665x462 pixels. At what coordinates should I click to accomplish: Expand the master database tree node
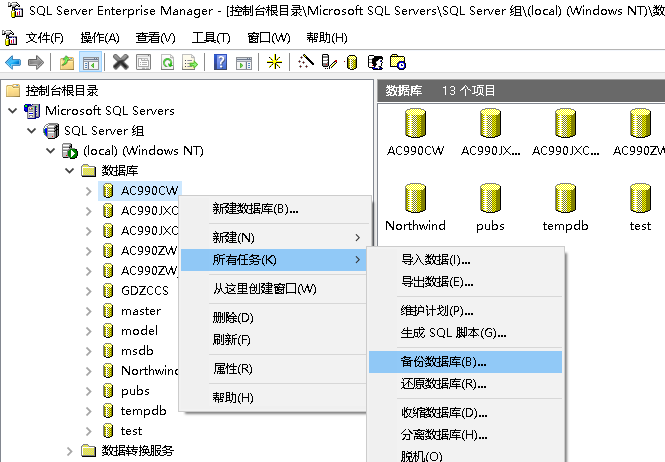(88, 311)
